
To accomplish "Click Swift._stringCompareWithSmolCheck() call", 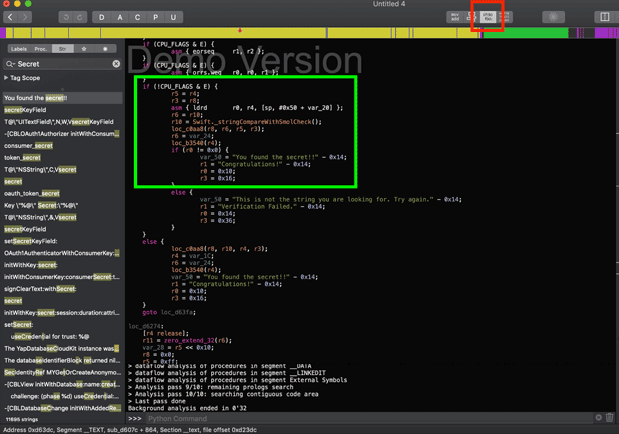I will point(257,122).
